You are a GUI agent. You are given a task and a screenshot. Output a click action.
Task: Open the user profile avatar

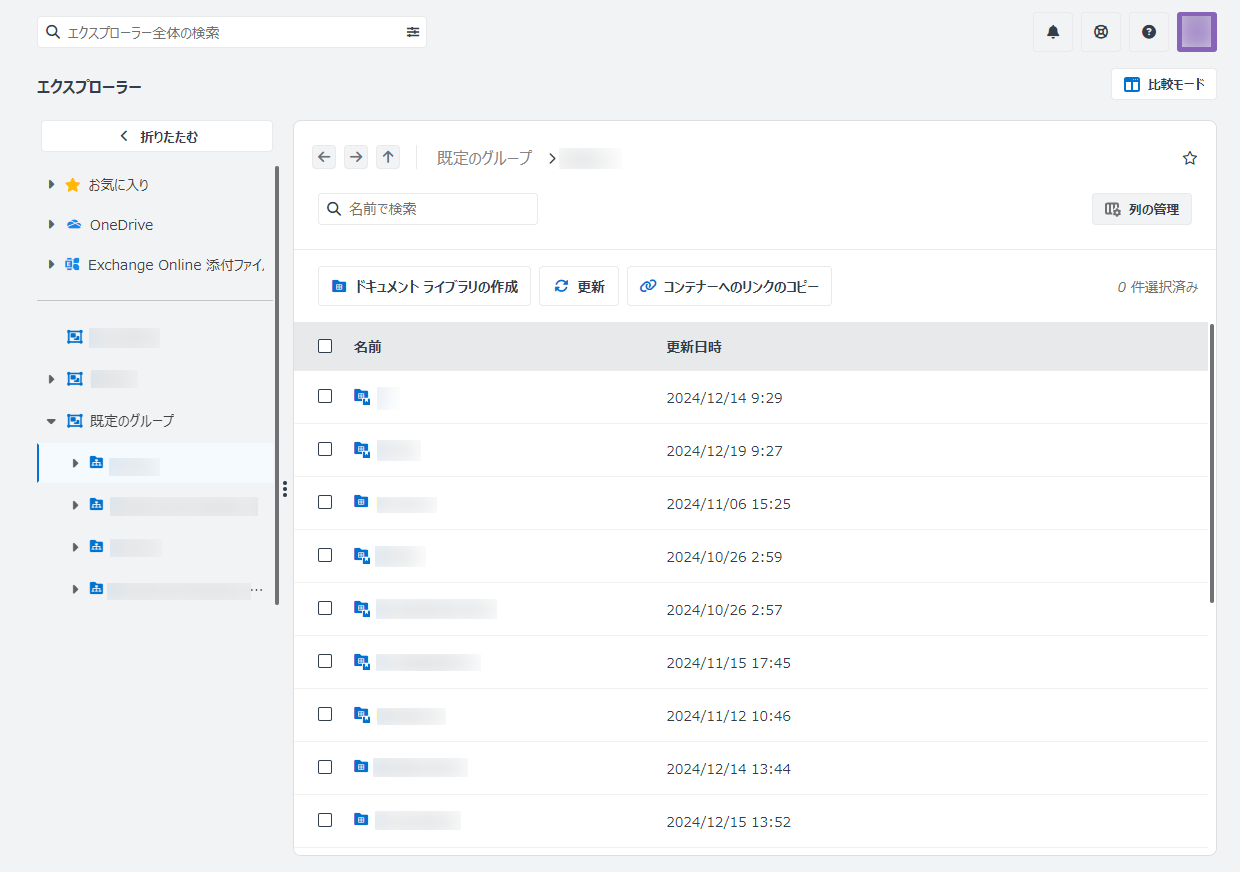coord(1196,32)
